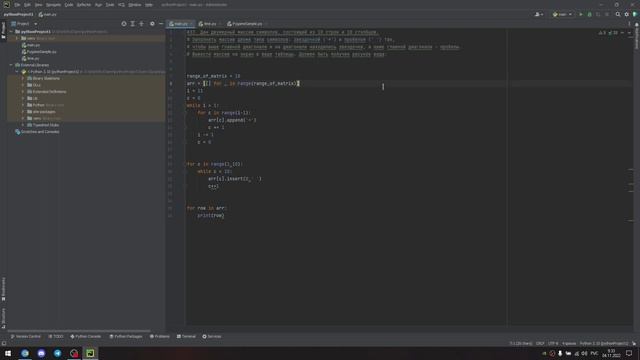Image resolution: width=640 pixels, height=360 pixels.
Task: Click the PyCharm logo icon at top left
Action: tap(6, 4)
